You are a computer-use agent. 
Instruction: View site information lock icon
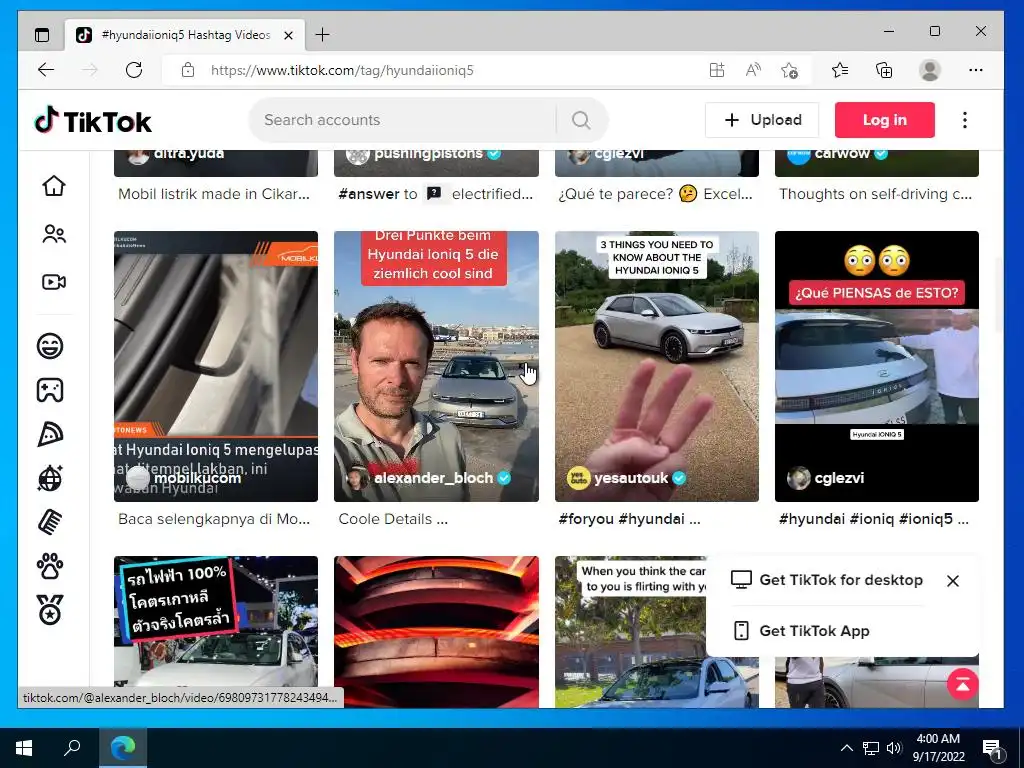(187, 70)
